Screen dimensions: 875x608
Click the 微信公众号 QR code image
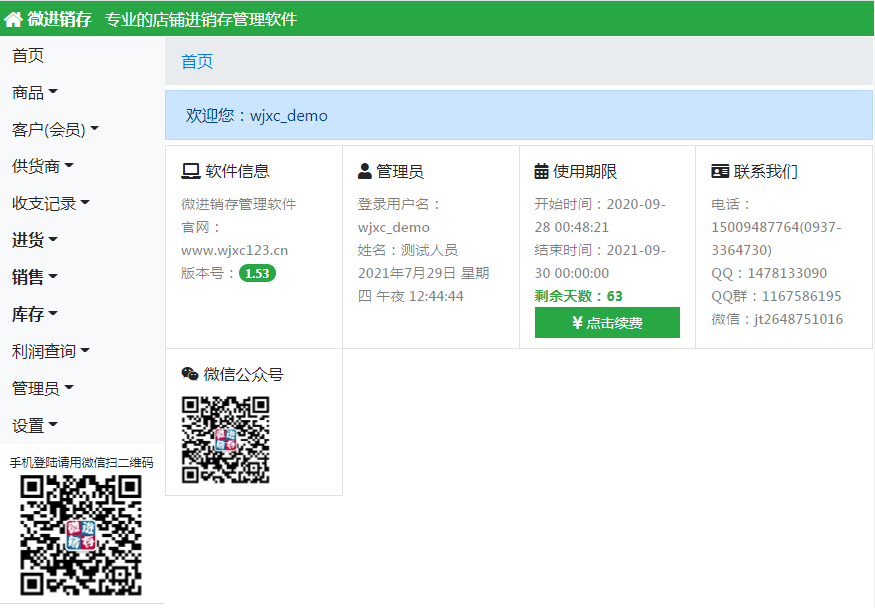(225, 440)
